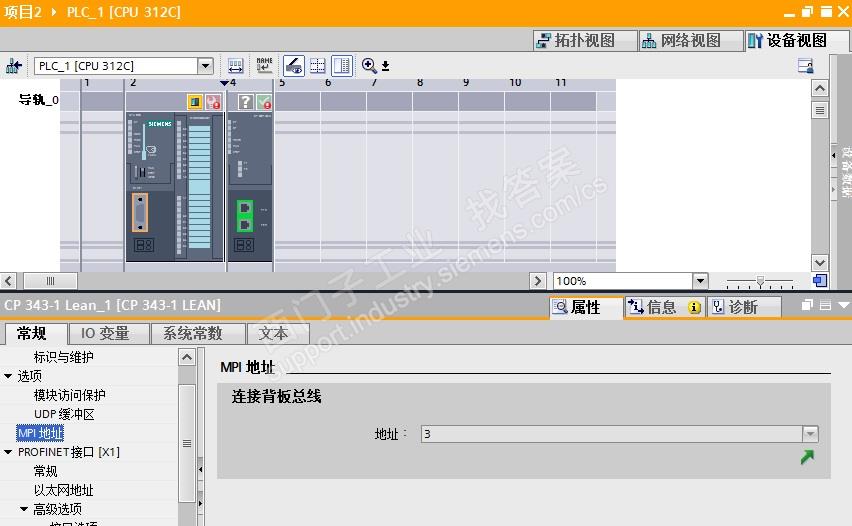This screenshot has height=526, width=852.
Task: Collapse the 高级选项 tree node
Action: click(24, 509)
